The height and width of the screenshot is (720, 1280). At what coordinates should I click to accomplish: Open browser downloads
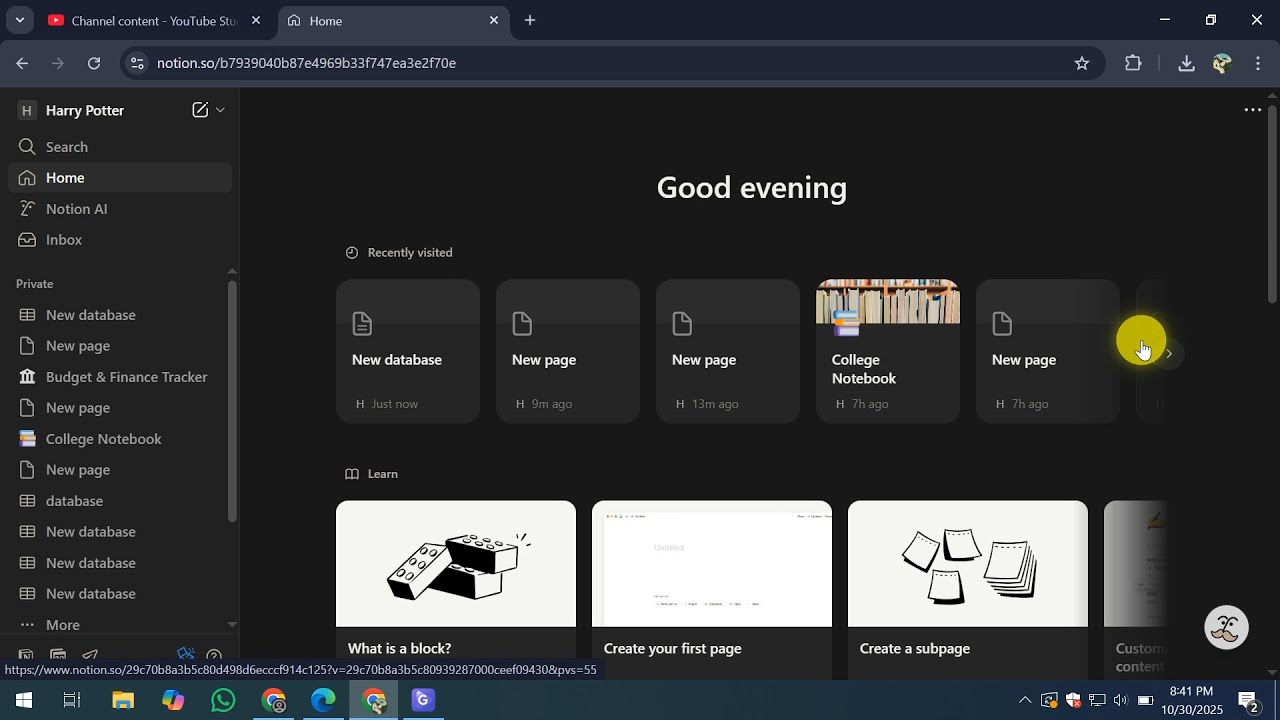pyautogui.click(x=1186, y=63)
